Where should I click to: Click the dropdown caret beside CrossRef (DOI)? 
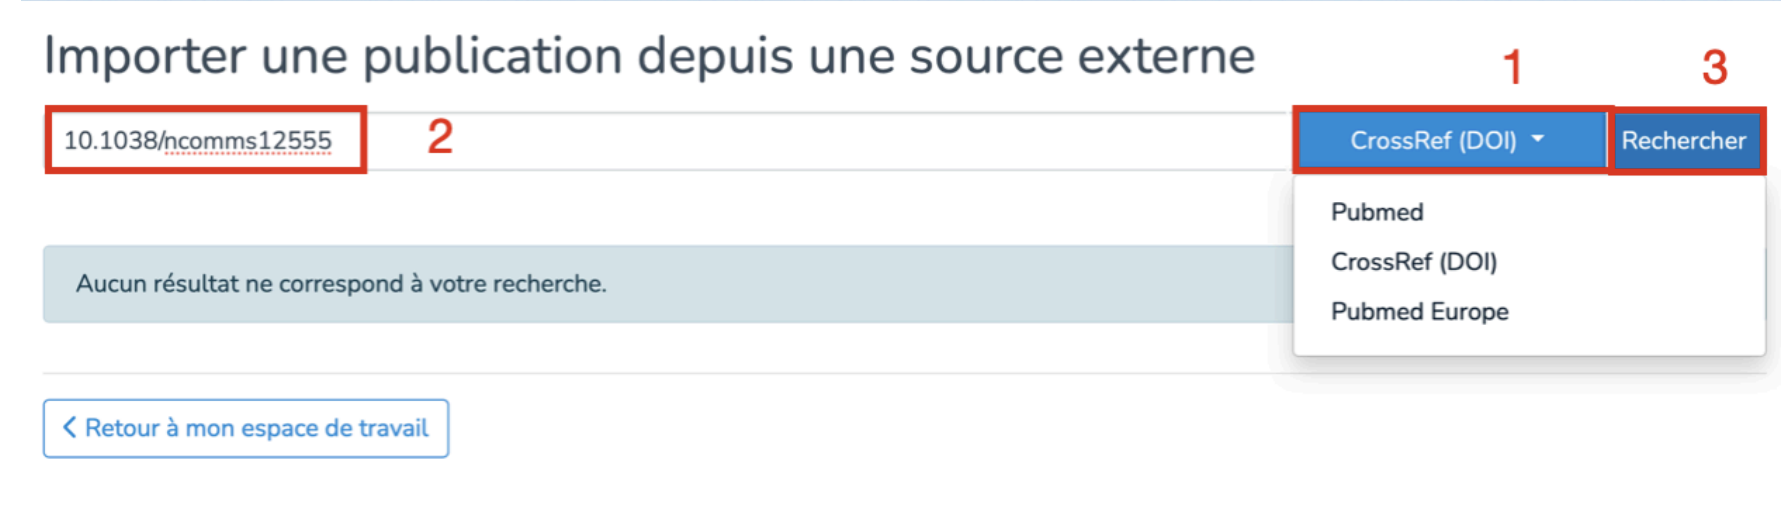pos(1538,139)
